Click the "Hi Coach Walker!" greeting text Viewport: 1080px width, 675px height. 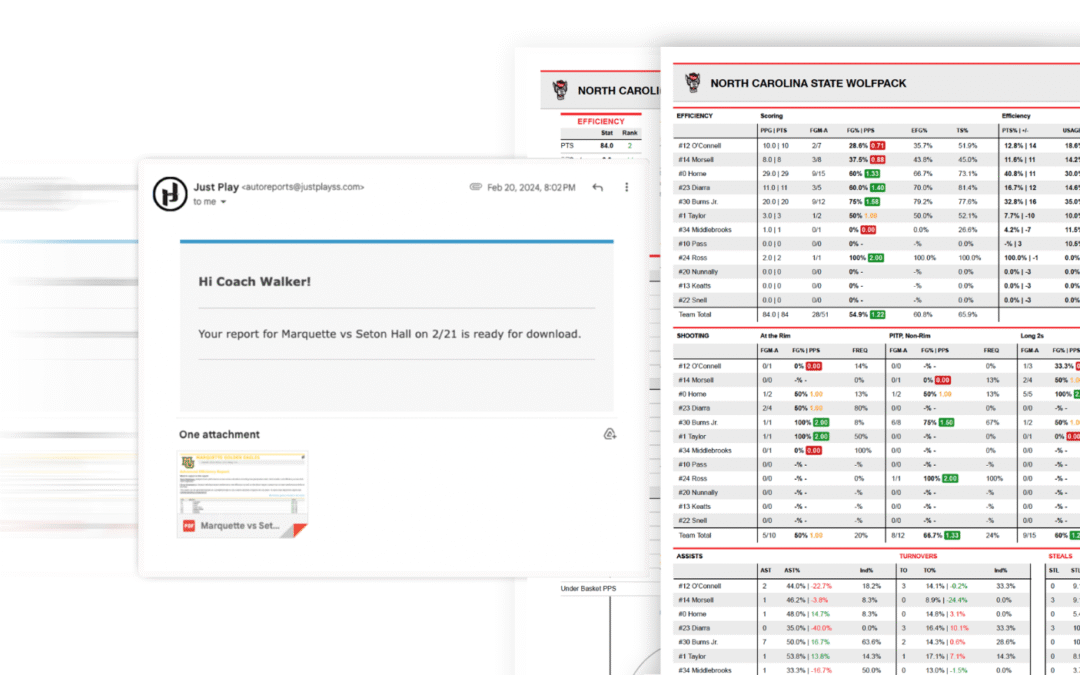[x=254, y=282]
